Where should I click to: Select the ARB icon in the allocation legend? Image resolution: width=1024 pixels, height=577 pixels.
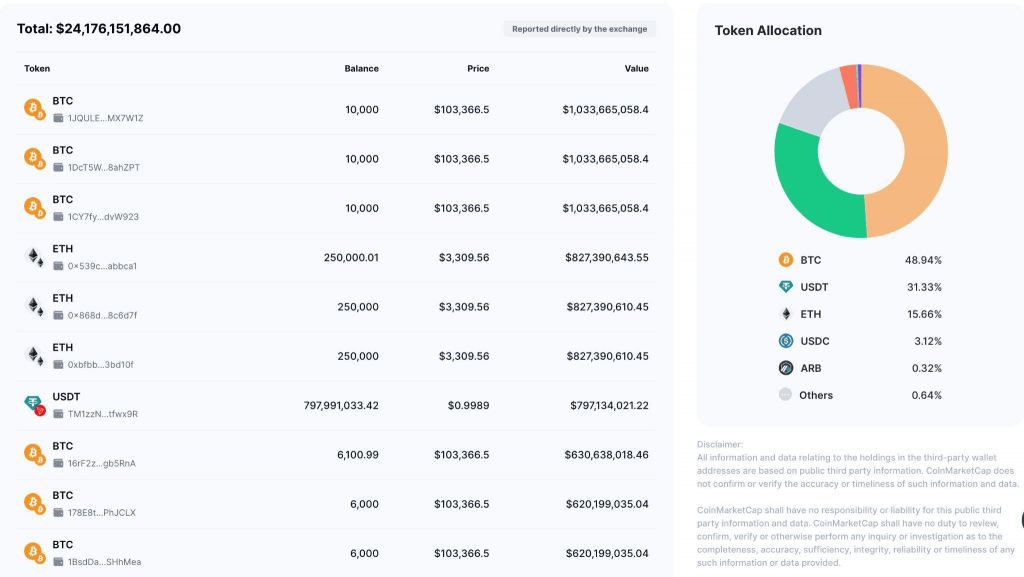point(786,368)
